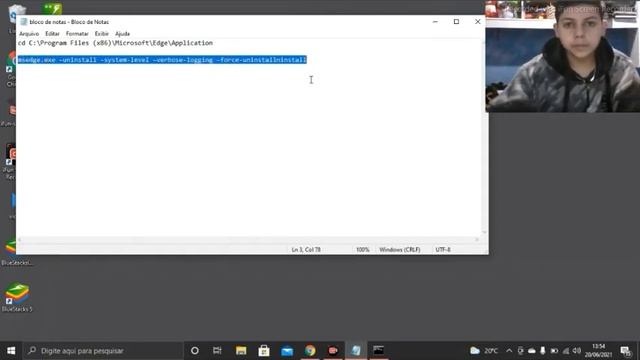Open Cortana from the taskbar

click(x=195, y=351)
